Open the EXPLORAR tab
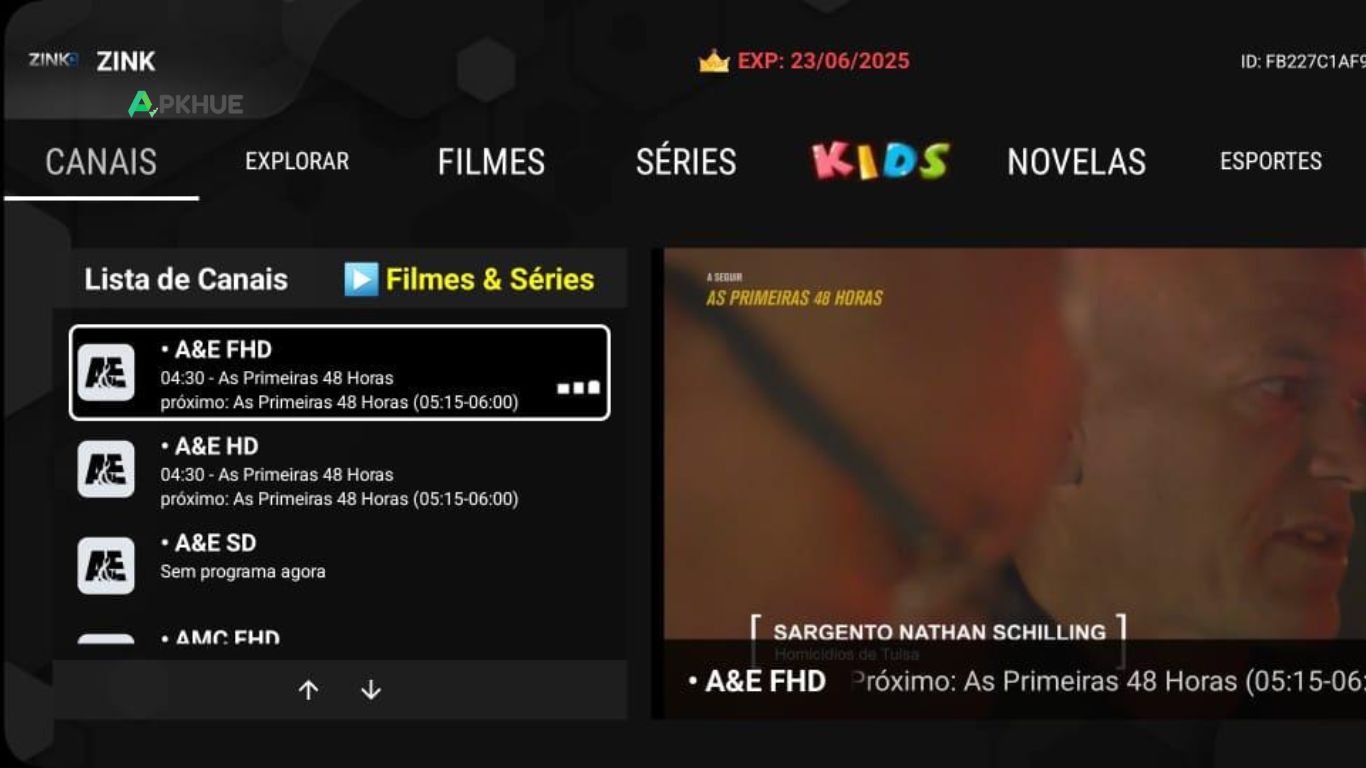Image resolution: width=1366 pixels, height=768 pixels. (297, 161)
